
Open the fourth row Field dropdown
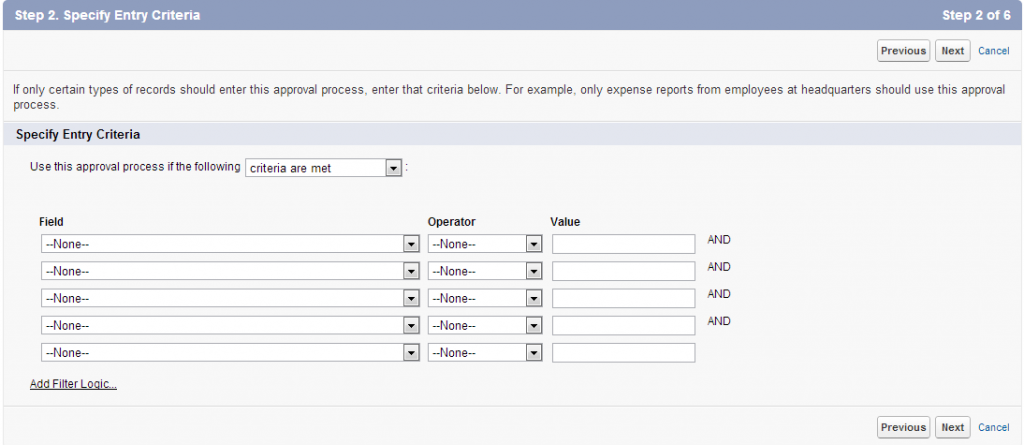(230, 325)
